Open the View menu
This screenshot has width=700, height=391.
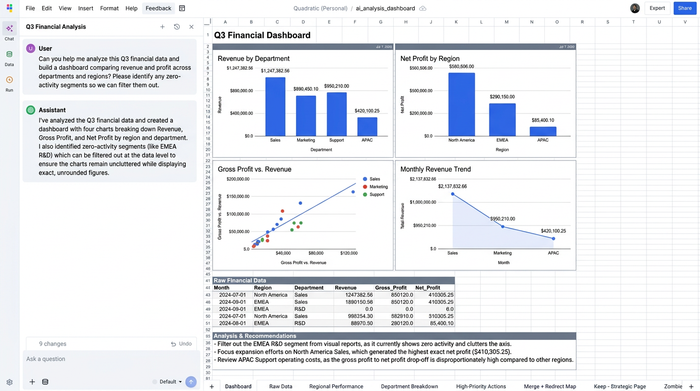pos(65,8)
